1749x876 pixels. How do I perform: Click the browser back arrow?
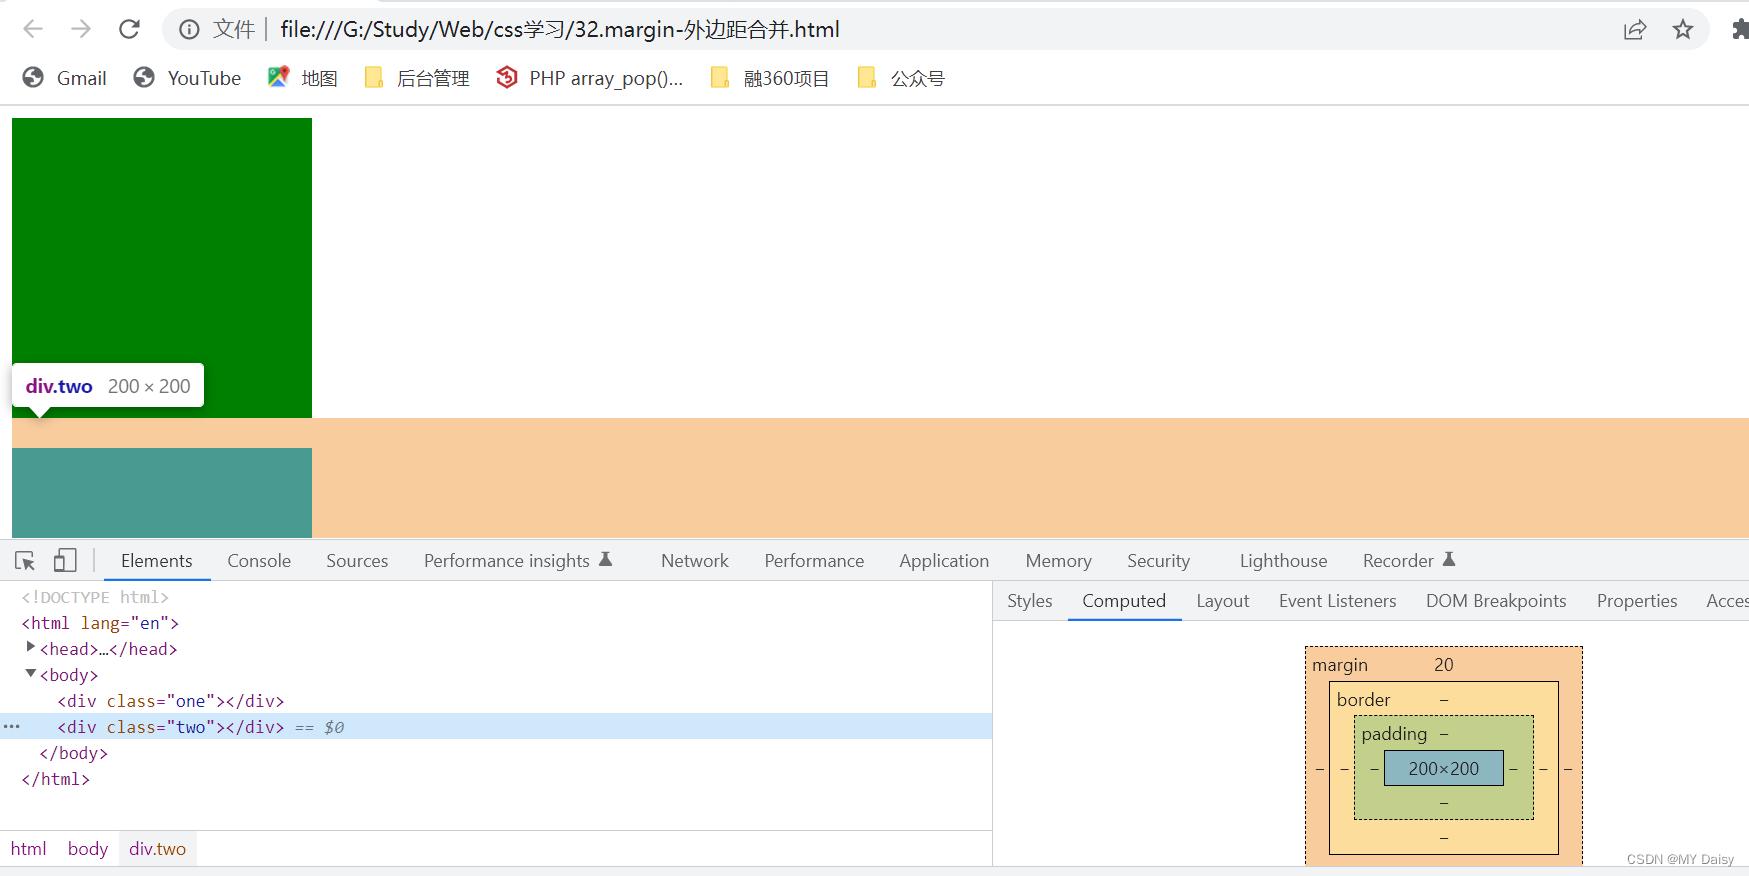(x=33, y=29)
